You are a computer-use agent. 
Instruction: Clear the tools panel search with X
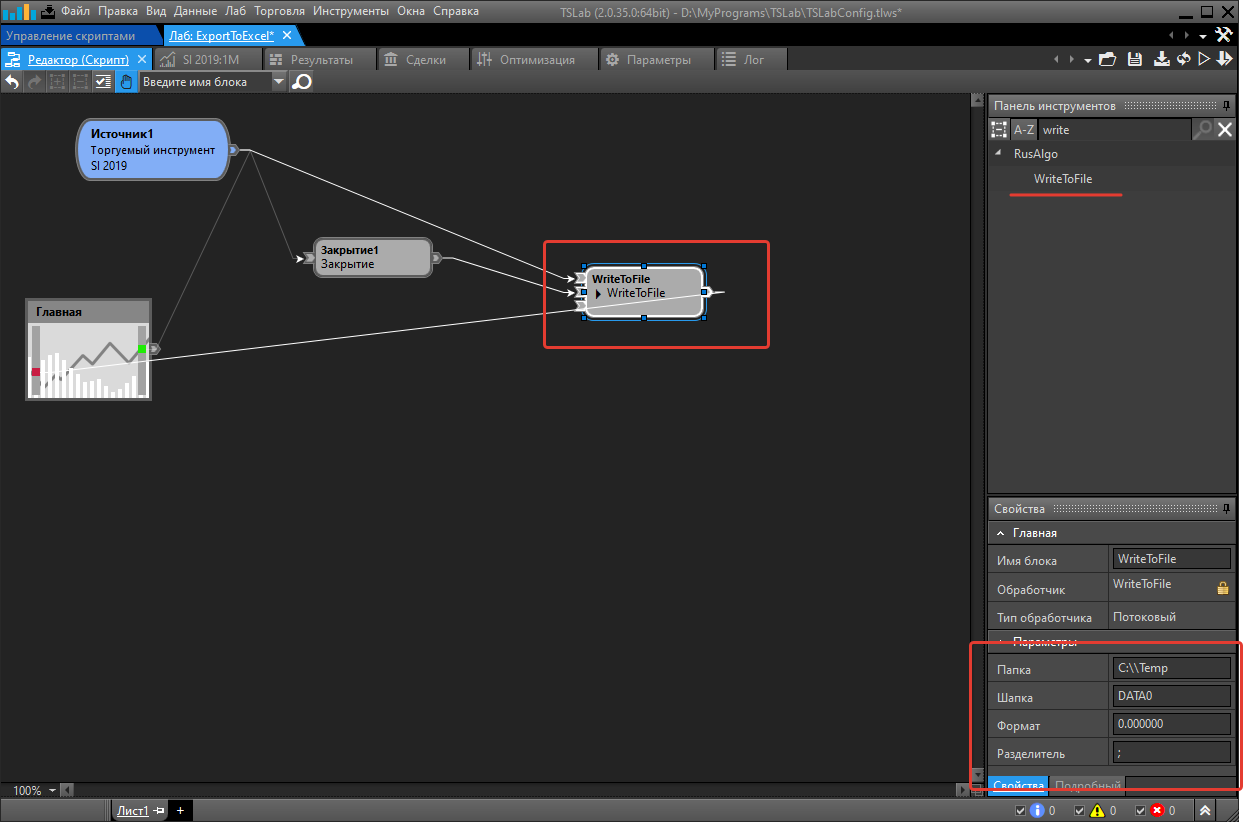[1224, 130]
